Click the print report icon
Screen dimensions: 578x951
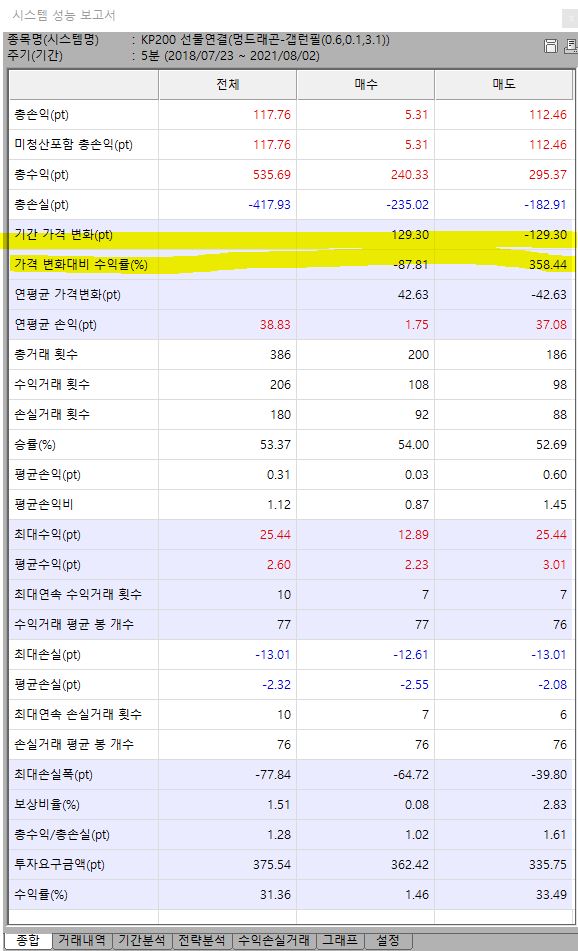point(571,46)
